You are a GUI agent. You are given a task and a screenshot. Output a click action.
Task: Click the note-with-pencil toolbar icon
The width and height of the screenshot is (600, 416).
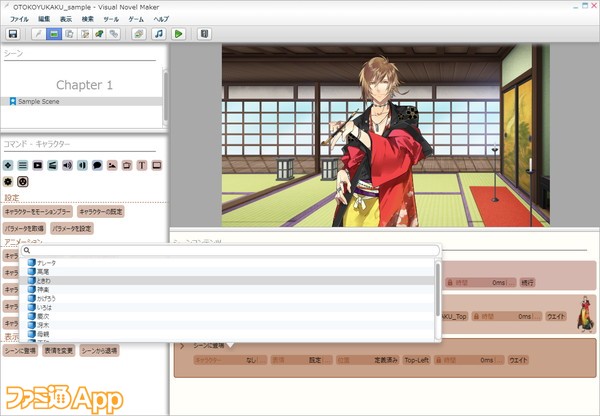click(85, 34)
